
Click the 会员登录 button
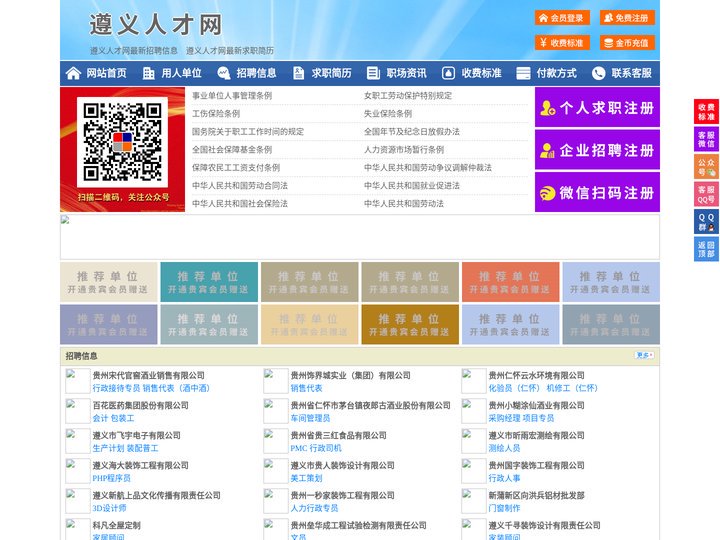562,17
